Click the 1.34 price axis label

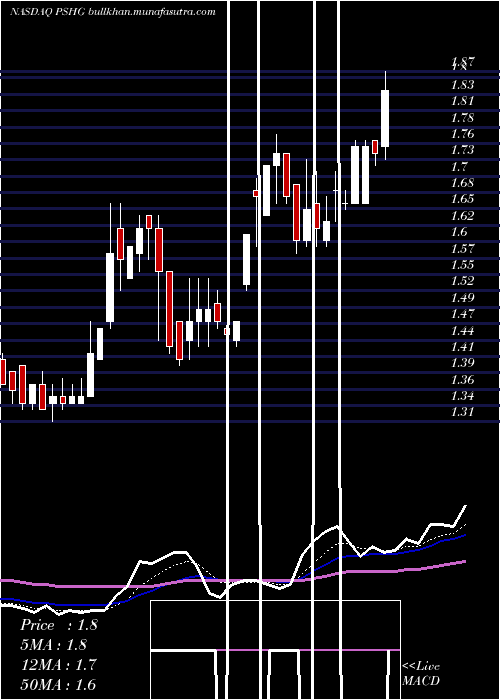tap(462, 396)
